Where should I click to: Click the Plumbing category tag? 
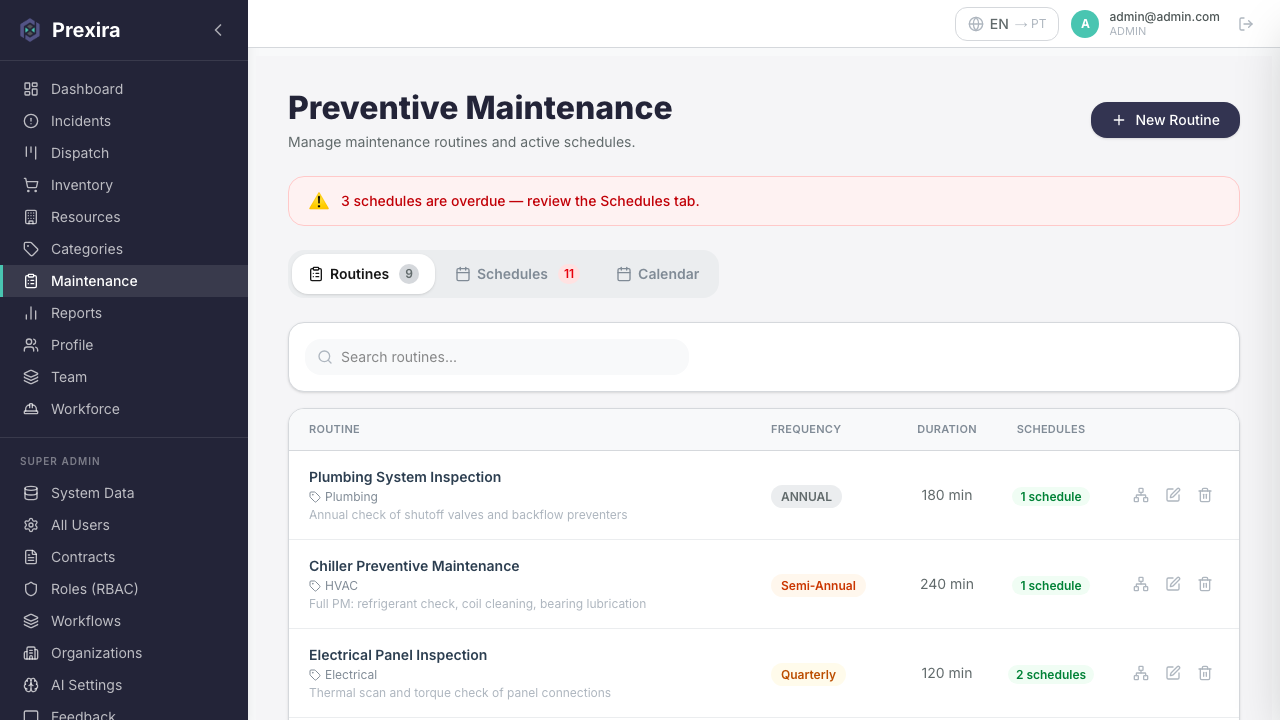343,497
